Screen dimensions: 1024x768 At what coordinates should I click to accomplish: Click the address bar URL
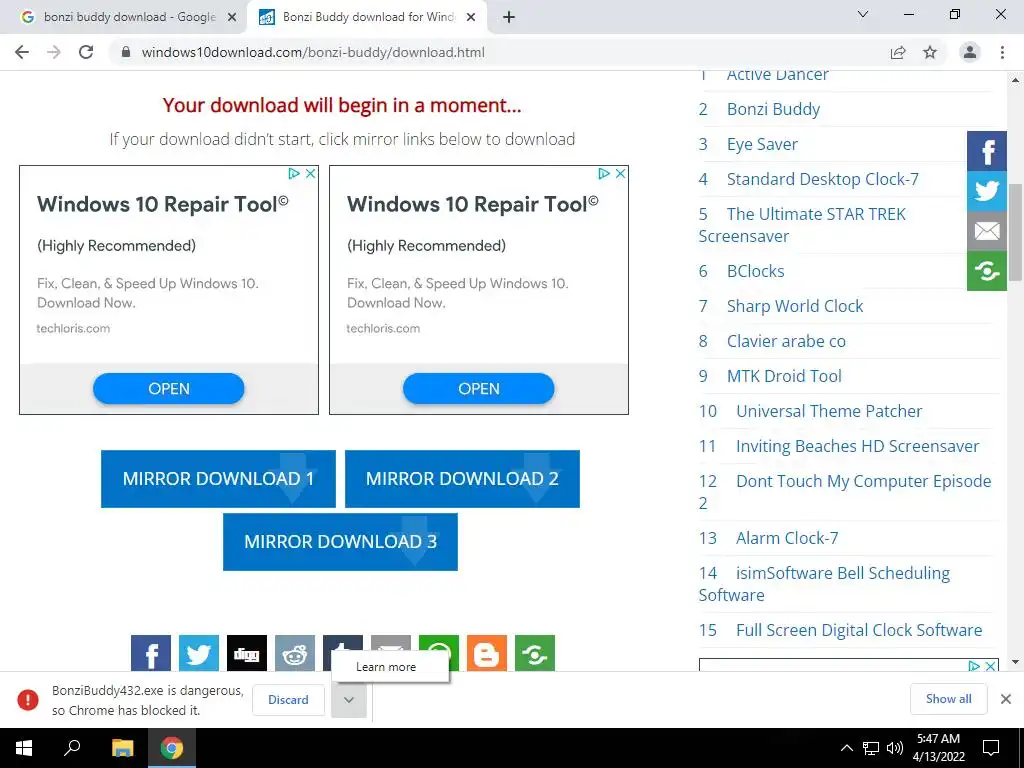pos(313,52)
